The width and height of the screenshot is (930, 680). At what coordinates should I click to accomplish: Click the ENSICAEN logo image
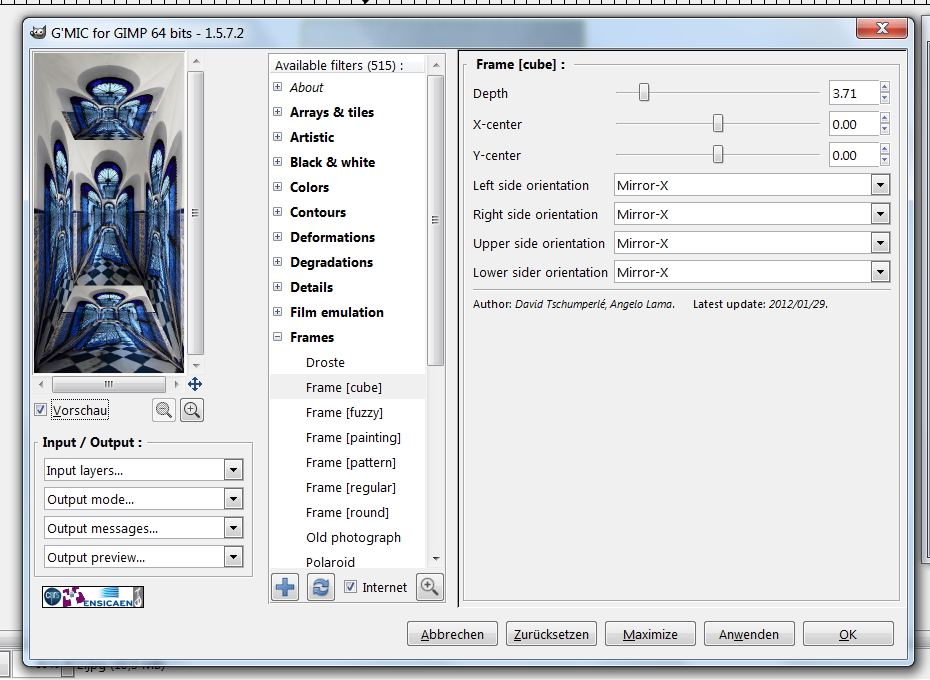pyautogui.click(x=92, y=597)
